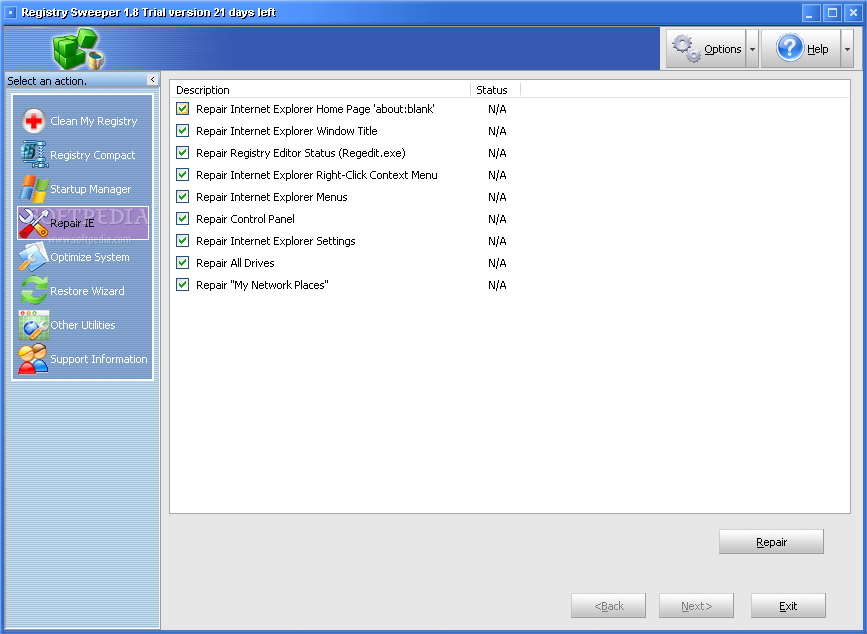
Task: Click the Registry Sweeper cubes logo
Action: pyautogui.click(x=79, y=49)
